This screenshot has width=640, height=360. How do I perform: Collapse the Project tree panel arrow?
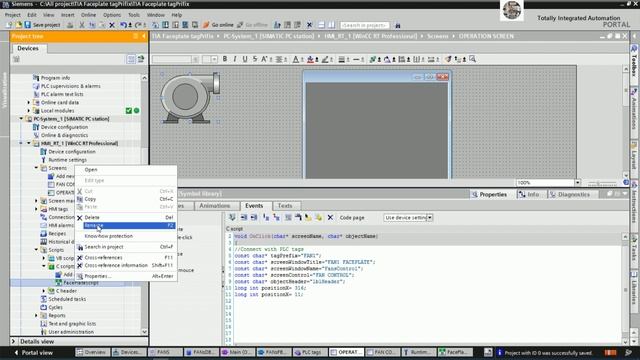[x=143, y=36]
